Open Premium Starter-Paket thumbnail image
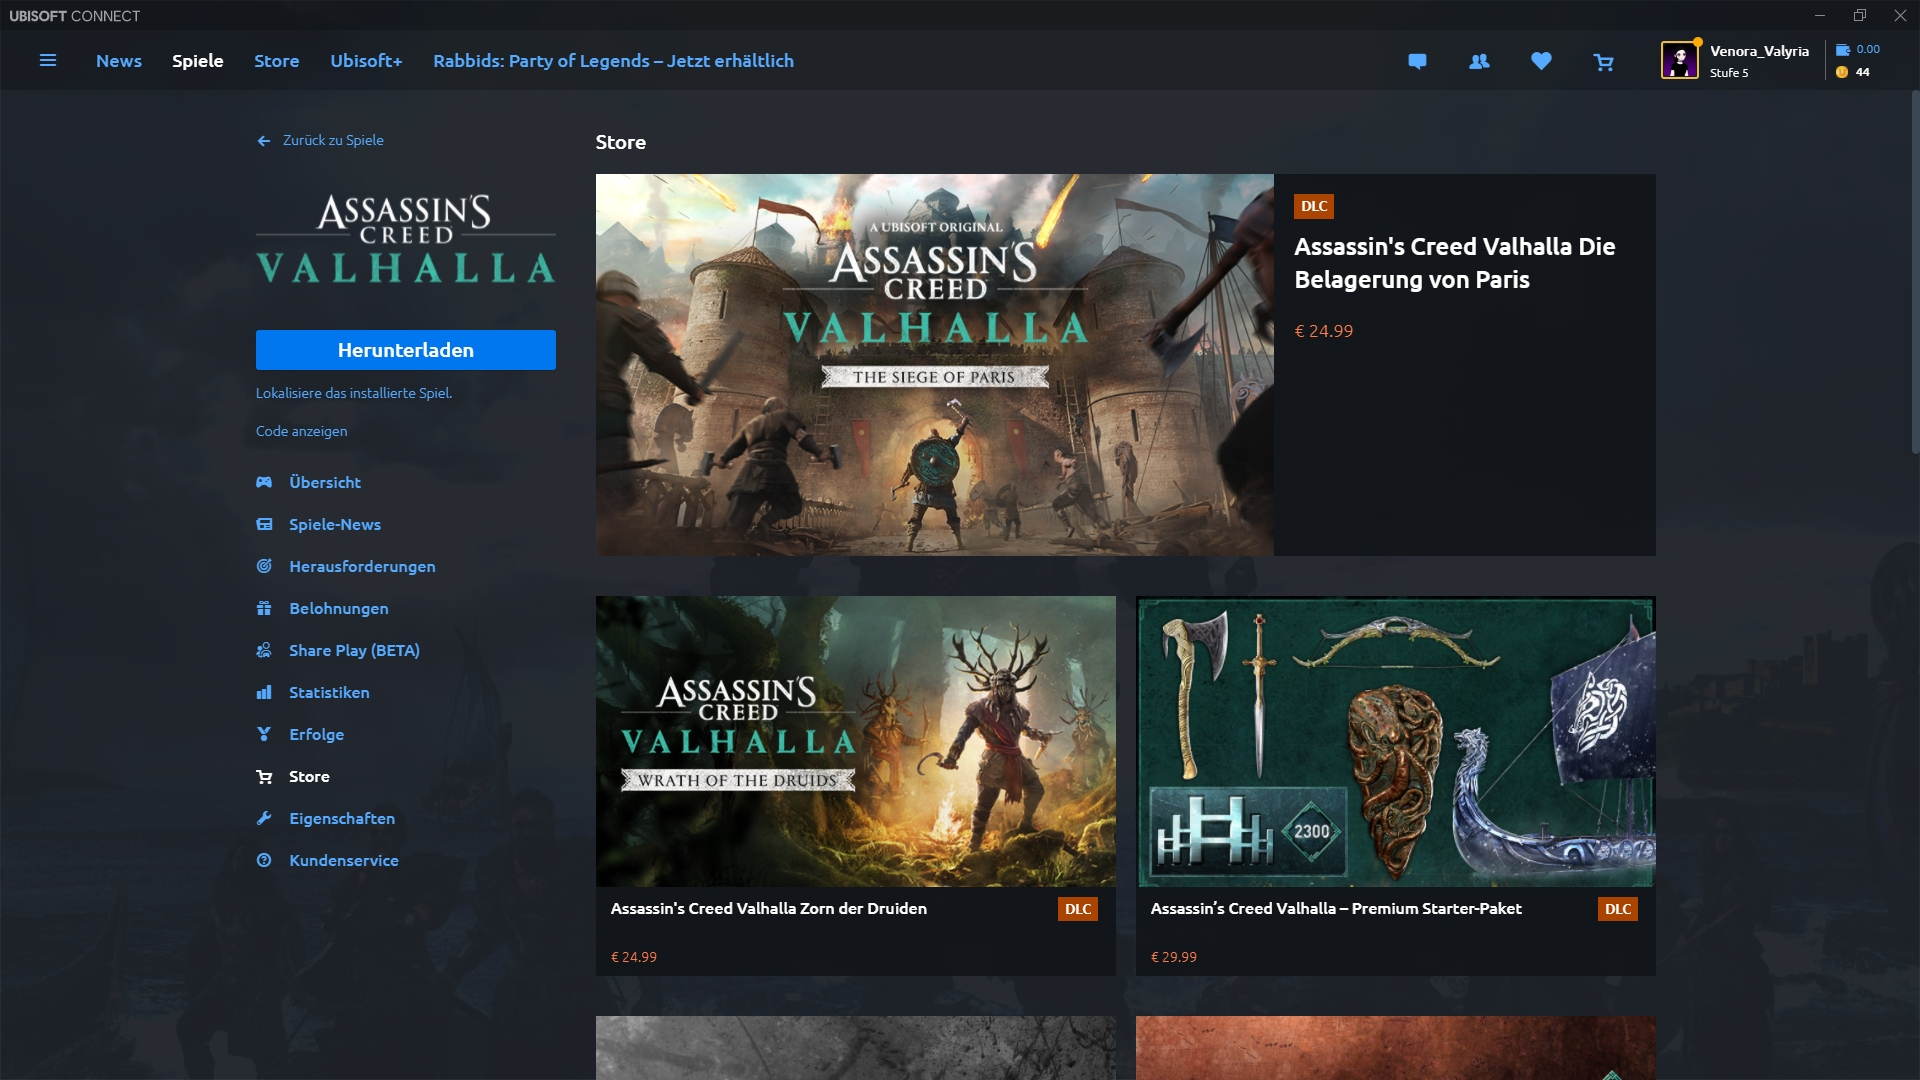This screenshot has height=1080, width=1920. 1396,741
